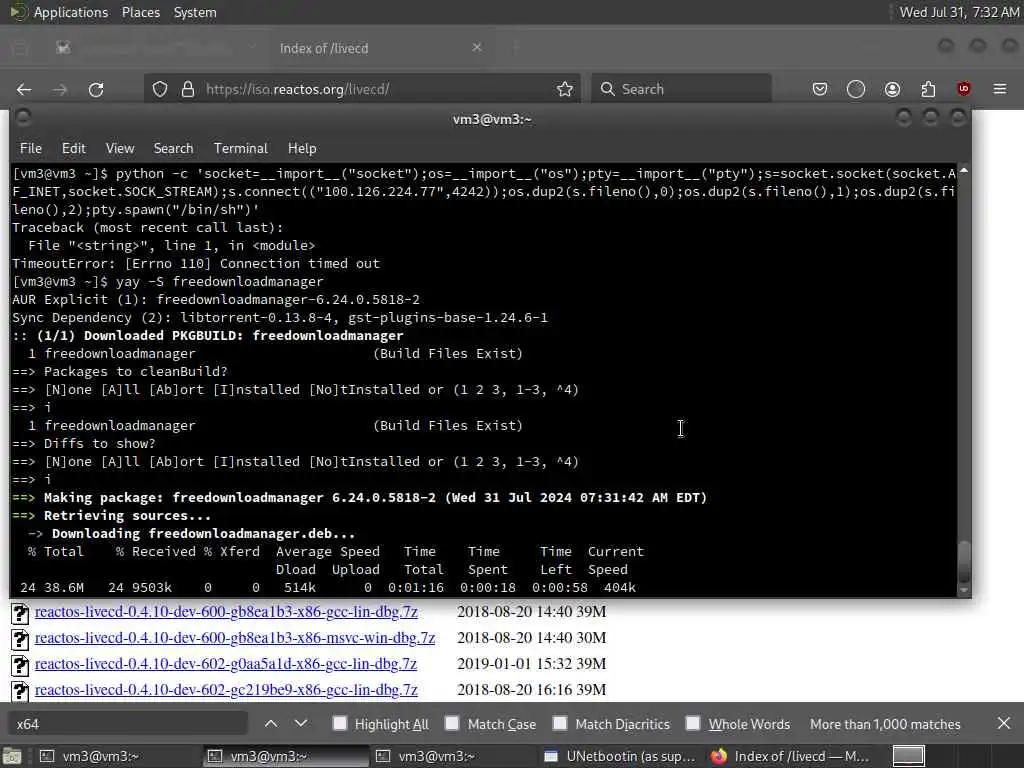Open the Pocket save icon
1024x768 pixels.
pos(820,89)
